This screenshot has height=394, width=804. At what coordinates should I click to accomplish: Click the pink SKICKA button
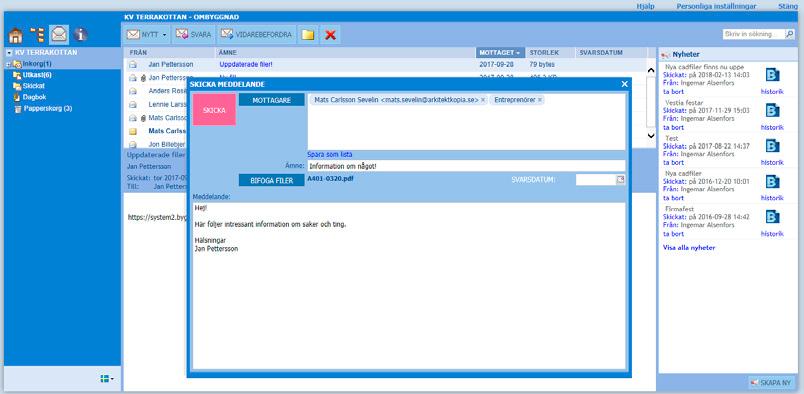click(x=214, y=109)
